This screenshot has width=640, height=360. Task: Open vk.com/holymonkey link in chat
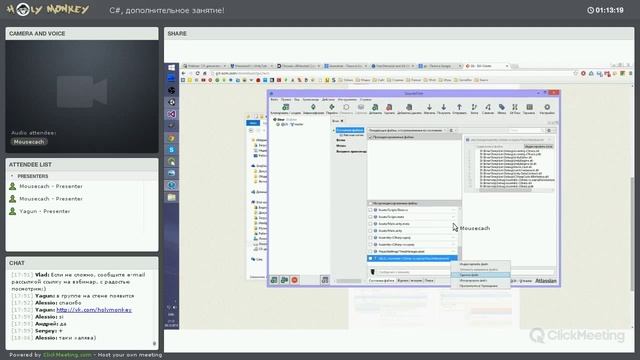(94, 310)
